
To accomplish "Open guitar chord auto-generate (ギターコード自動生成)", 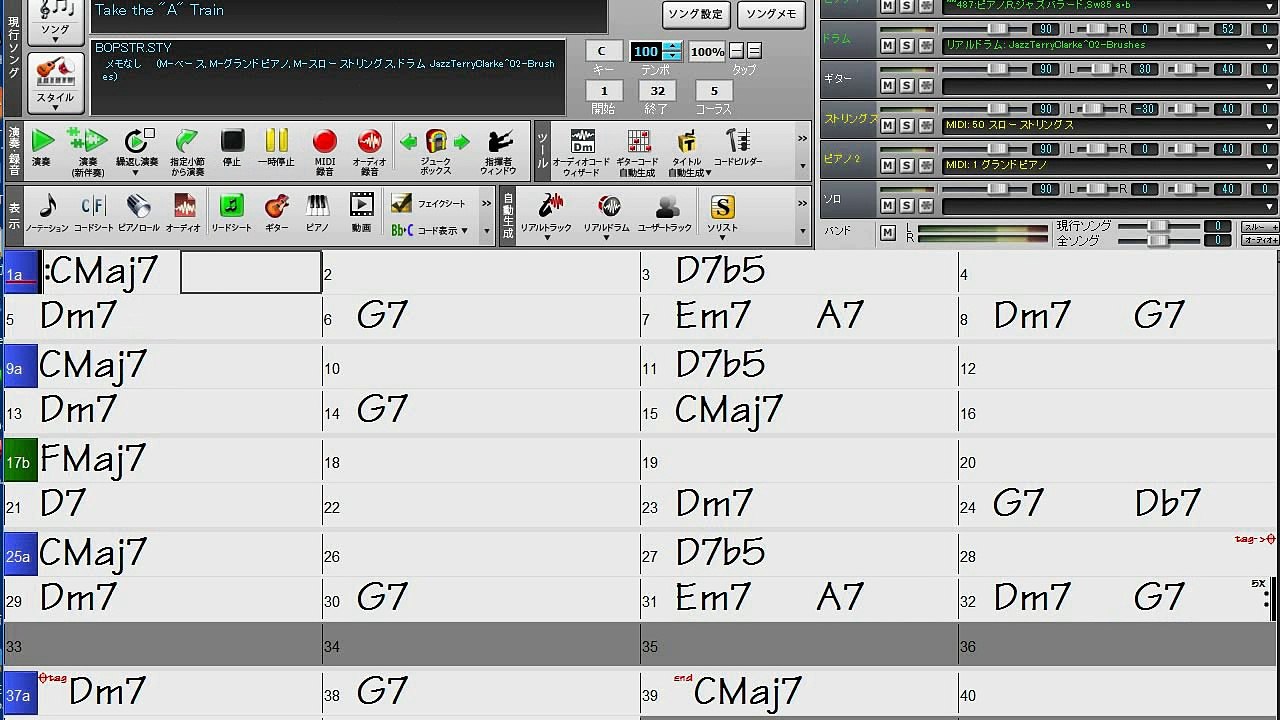I will pyautogui.click(x=638, y=151).
